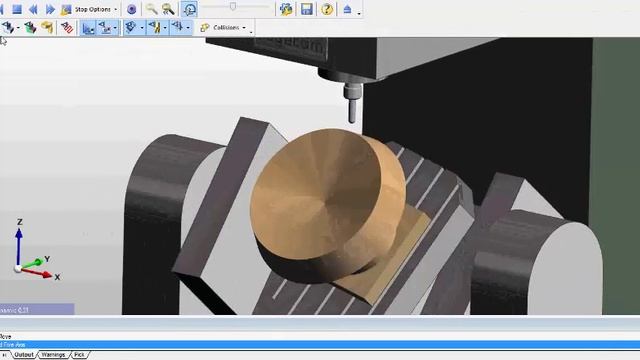This screenshot has height=360, width=640.
Task: Adjust the simulation speed slider handle
Action: [x=233, y=7]
